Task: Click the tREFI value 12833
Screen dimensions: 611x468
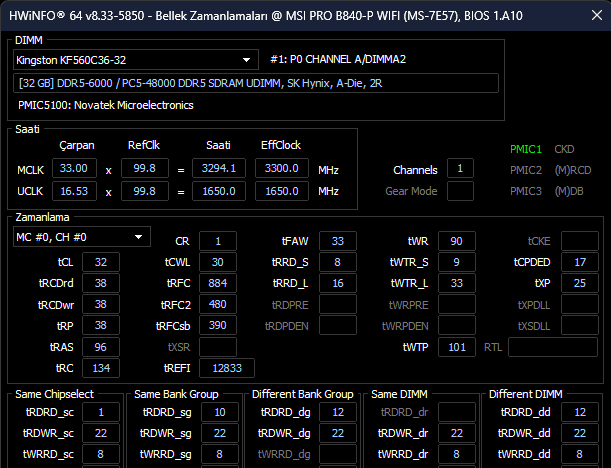Action: tap(227, 368)
